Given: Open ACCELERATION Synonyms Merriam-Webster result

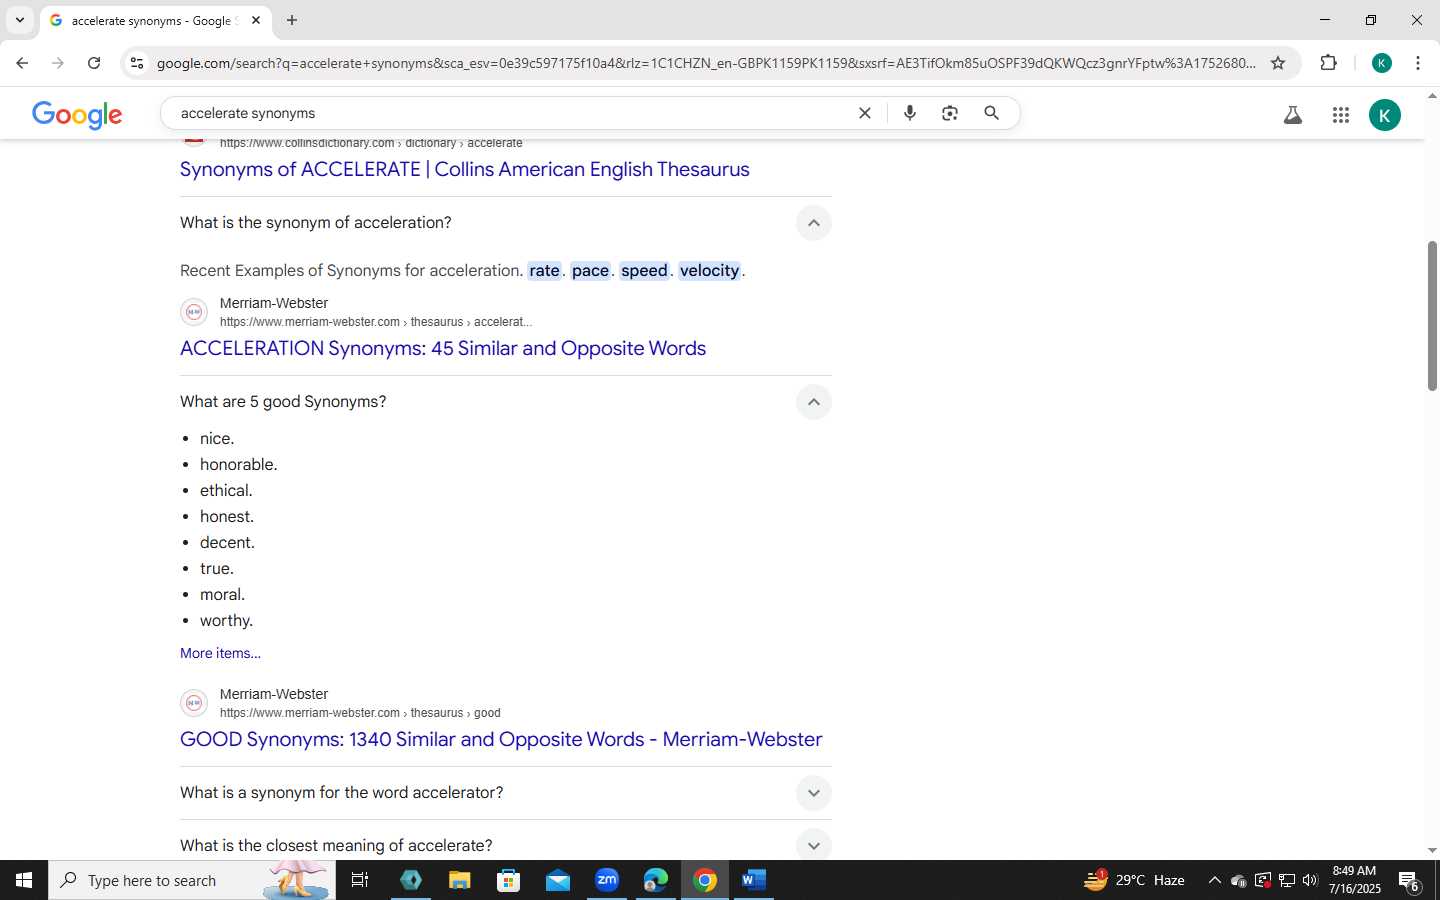Looking at the screenshot, I should (x=443, y=348).
